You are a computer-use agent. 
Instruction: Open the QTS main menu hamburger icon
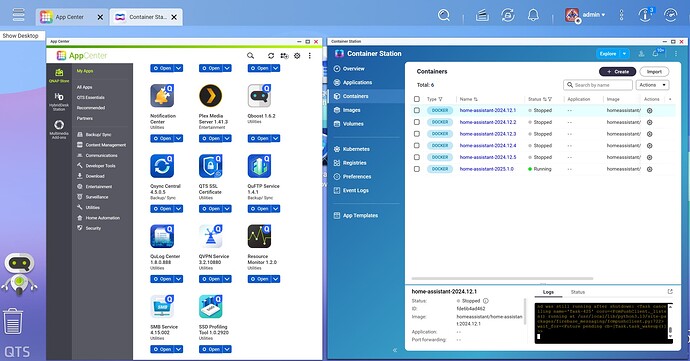(18, 15)
